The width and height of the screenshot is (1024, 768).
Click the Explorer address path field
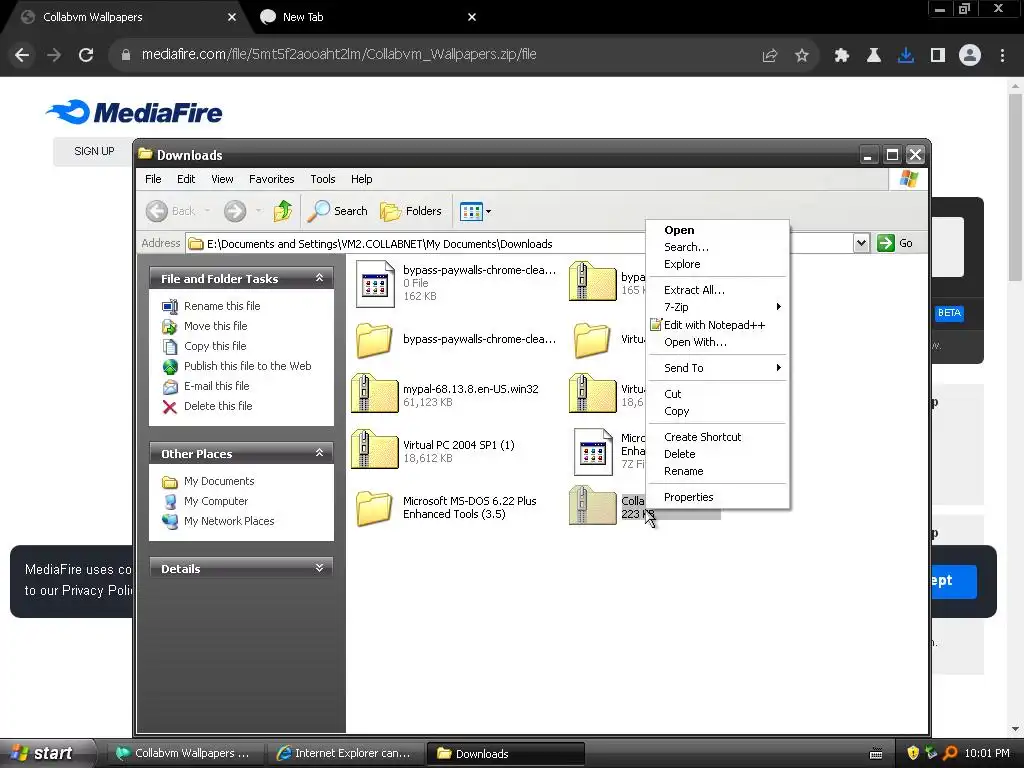519,244
